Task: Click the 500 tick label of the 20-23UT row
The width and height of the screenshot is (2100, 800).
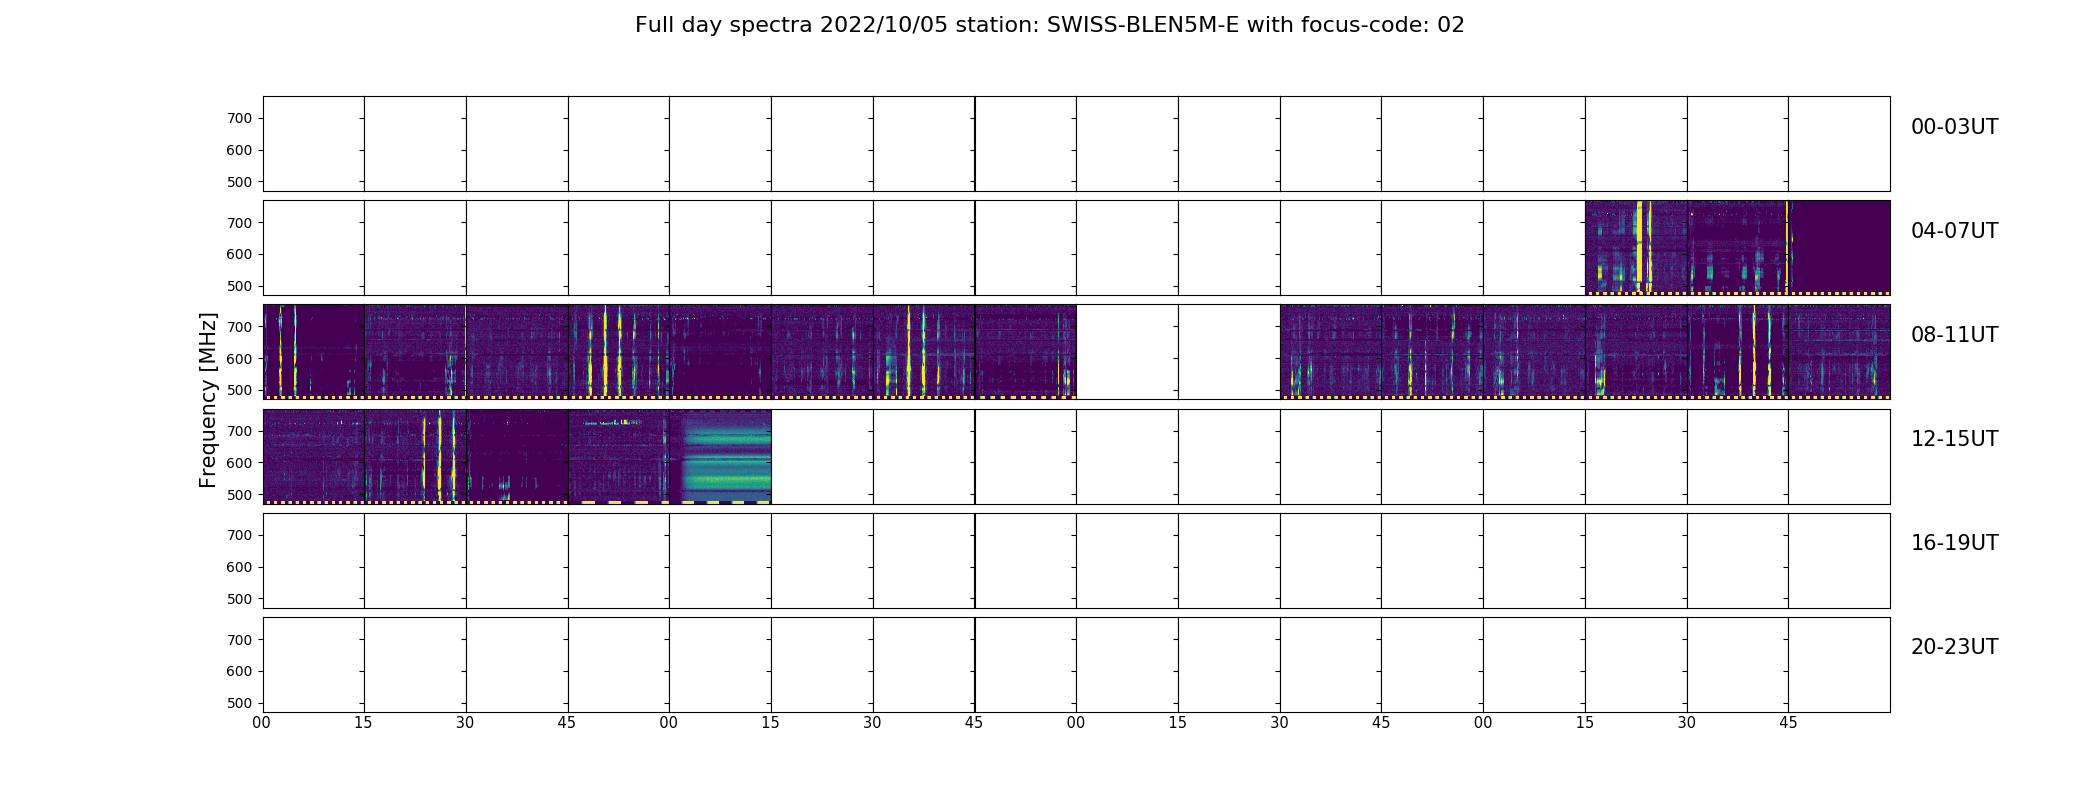Action: click(x=240, y=703)
